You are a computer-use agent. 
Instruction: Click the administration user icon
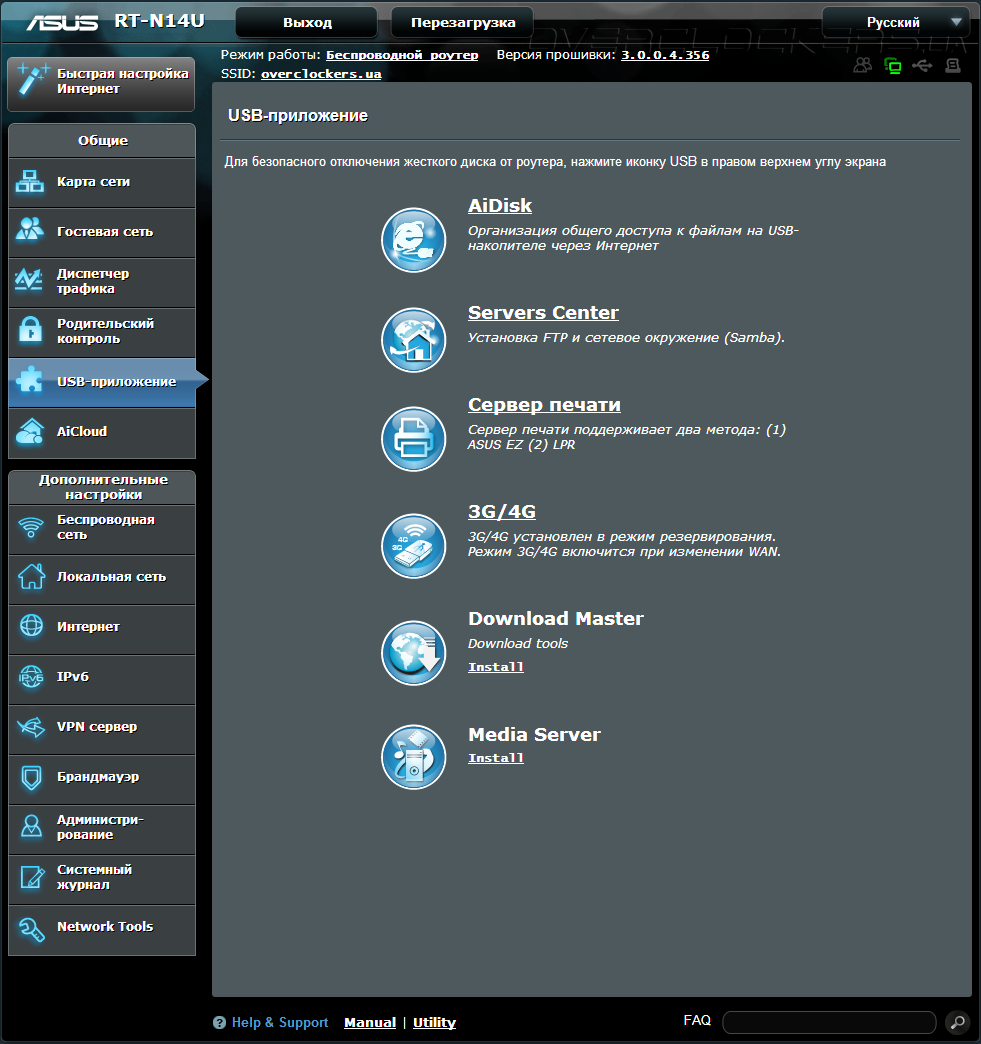[31, 827]
